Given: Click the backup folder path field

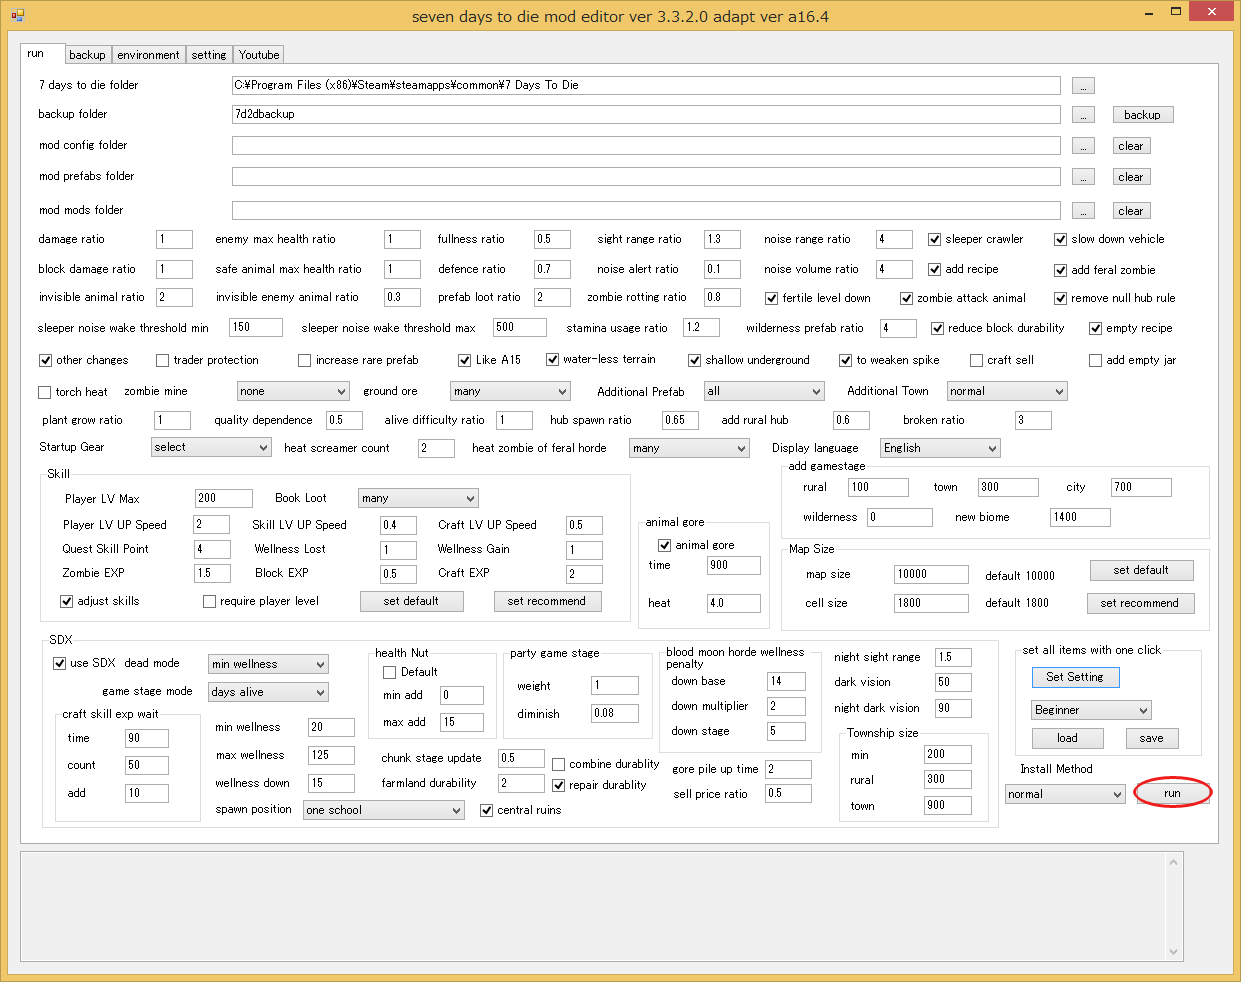Looking at the screenshot, I should click(x=646, y=114).
